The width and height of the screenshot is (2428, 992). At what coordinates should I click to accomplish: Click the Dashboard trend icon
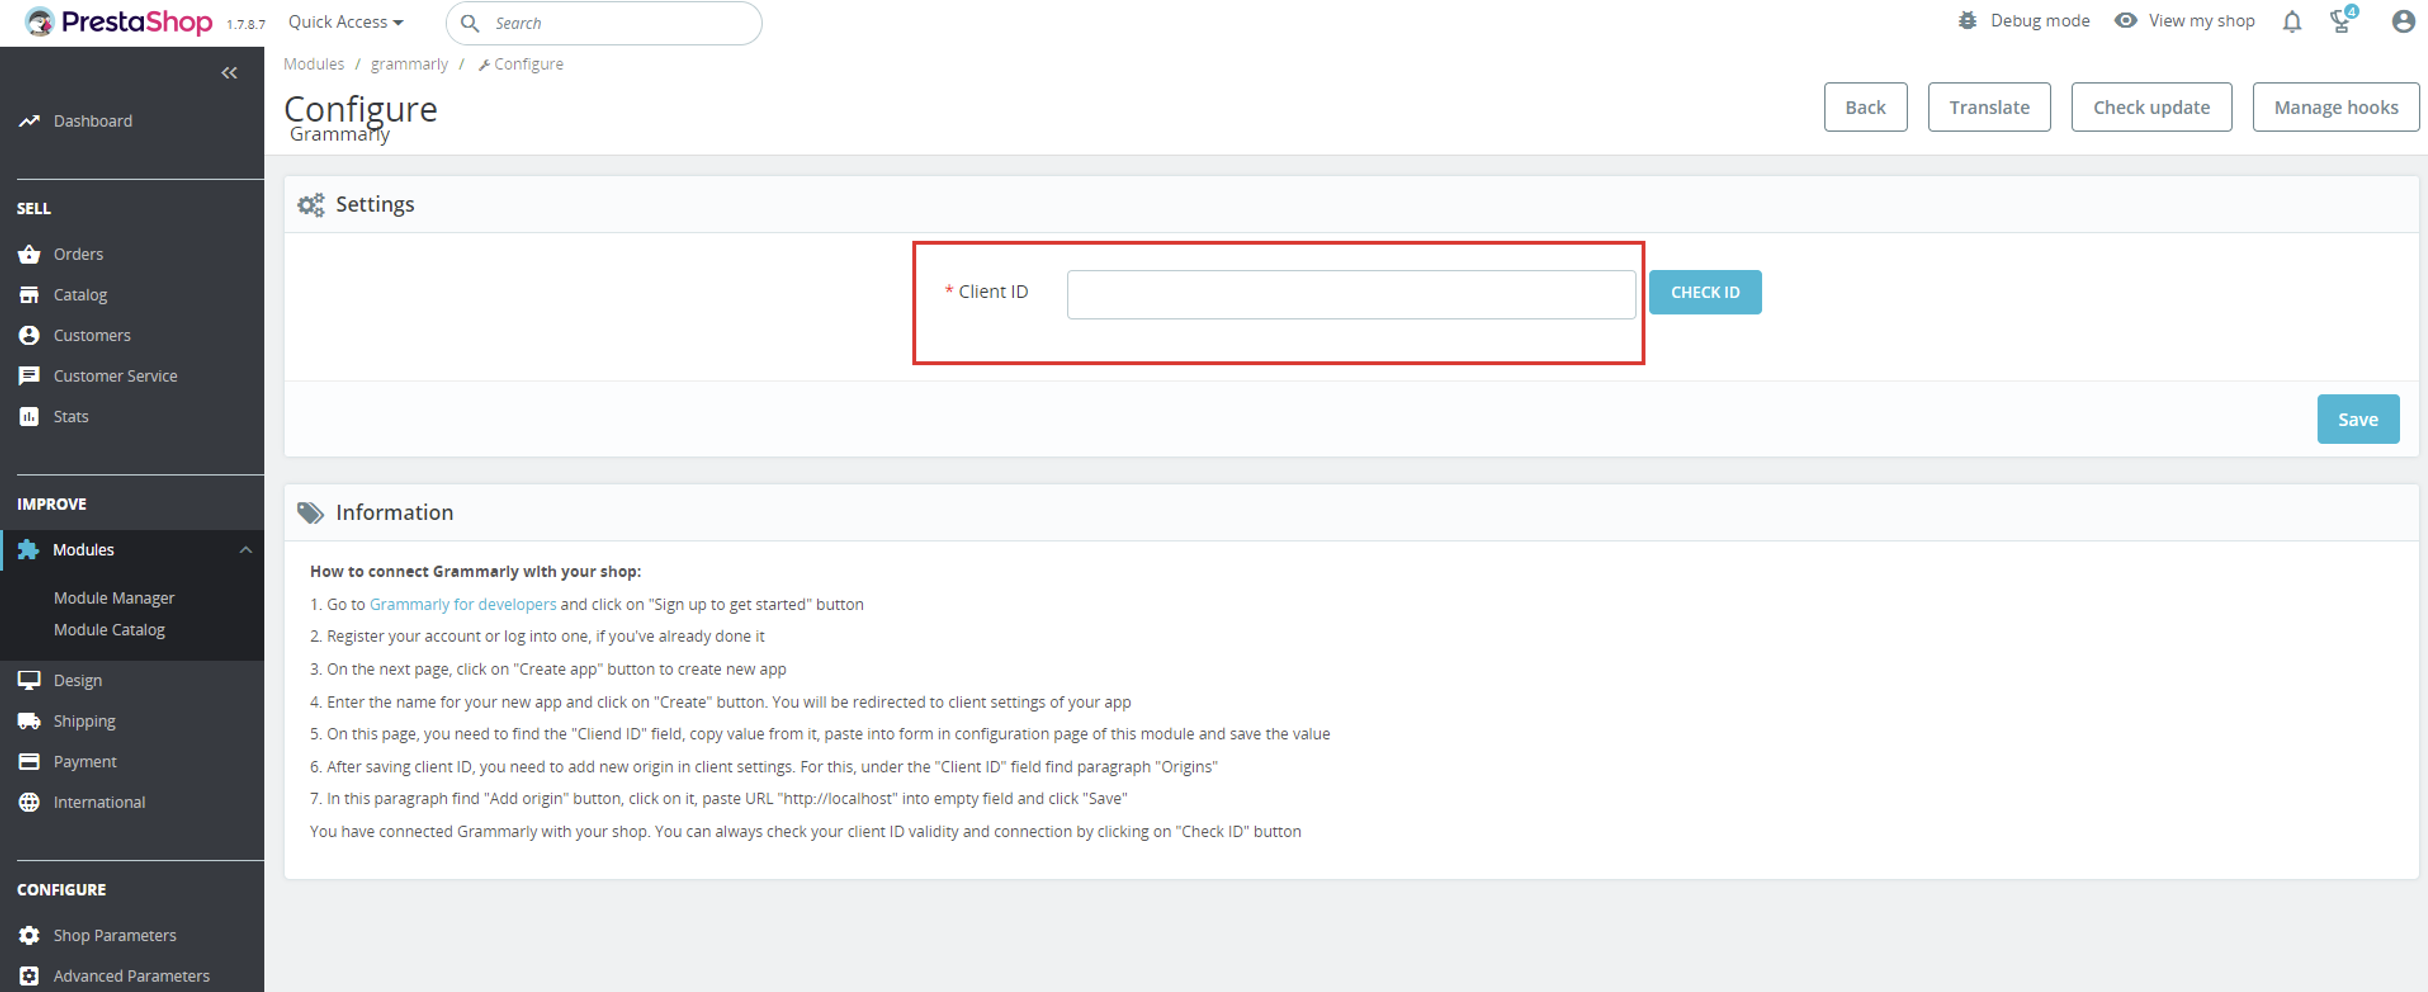click(29, 121)
